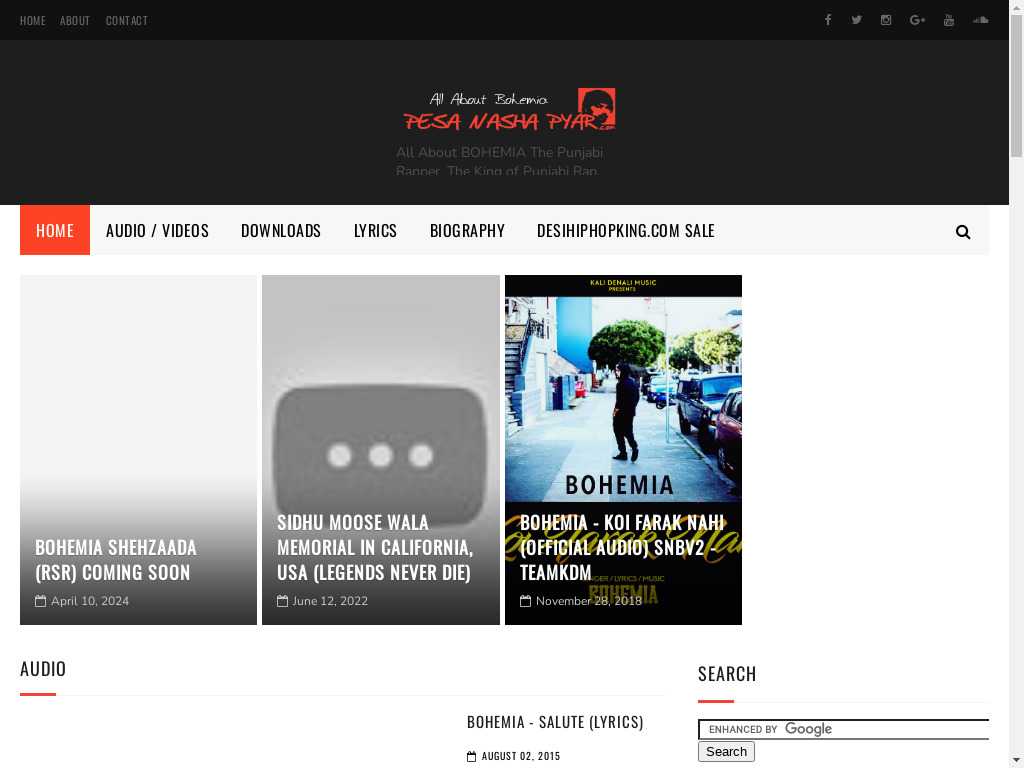
Task: Open the Biography menu item
Action: [x=467, y=231]
